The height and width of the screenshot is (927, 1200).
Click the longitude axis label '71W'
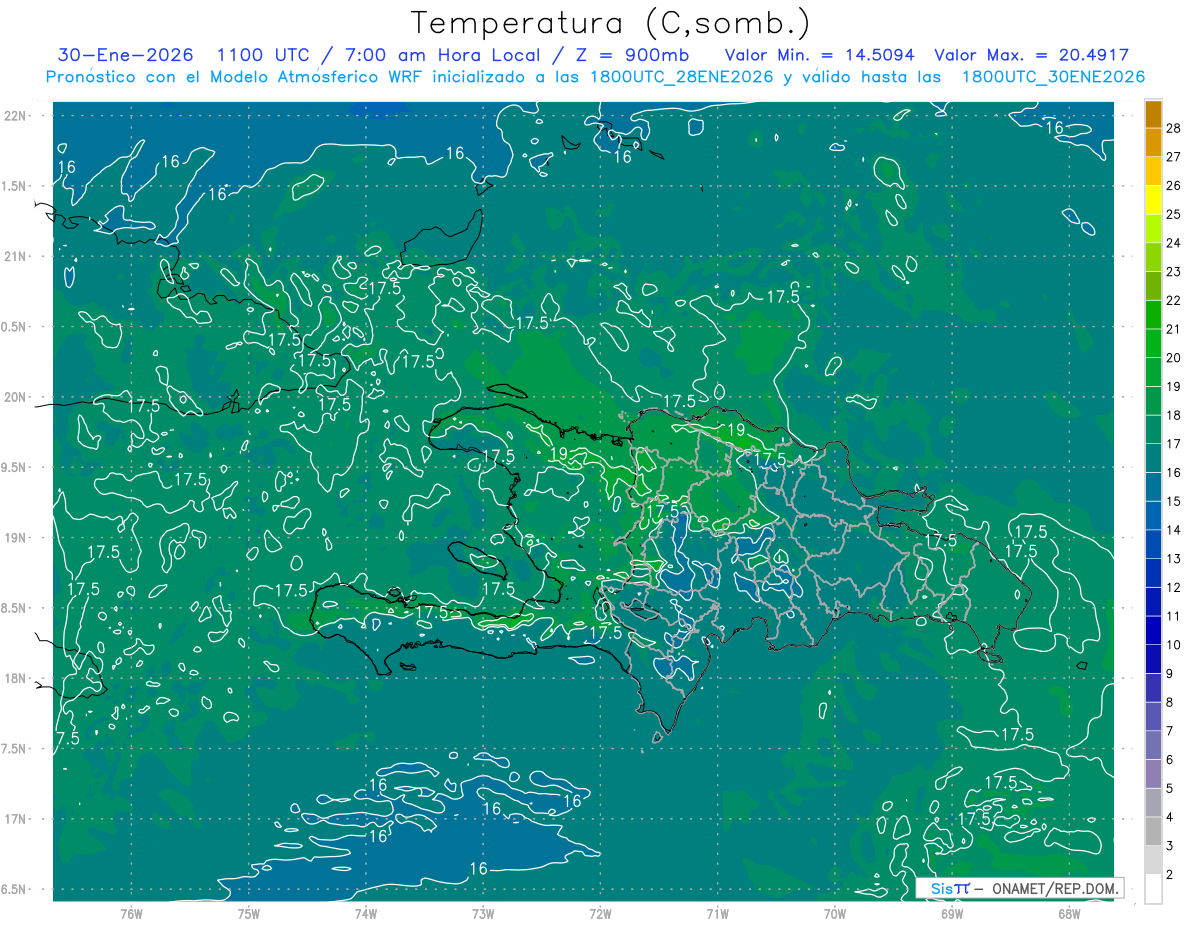click(717, 914)
